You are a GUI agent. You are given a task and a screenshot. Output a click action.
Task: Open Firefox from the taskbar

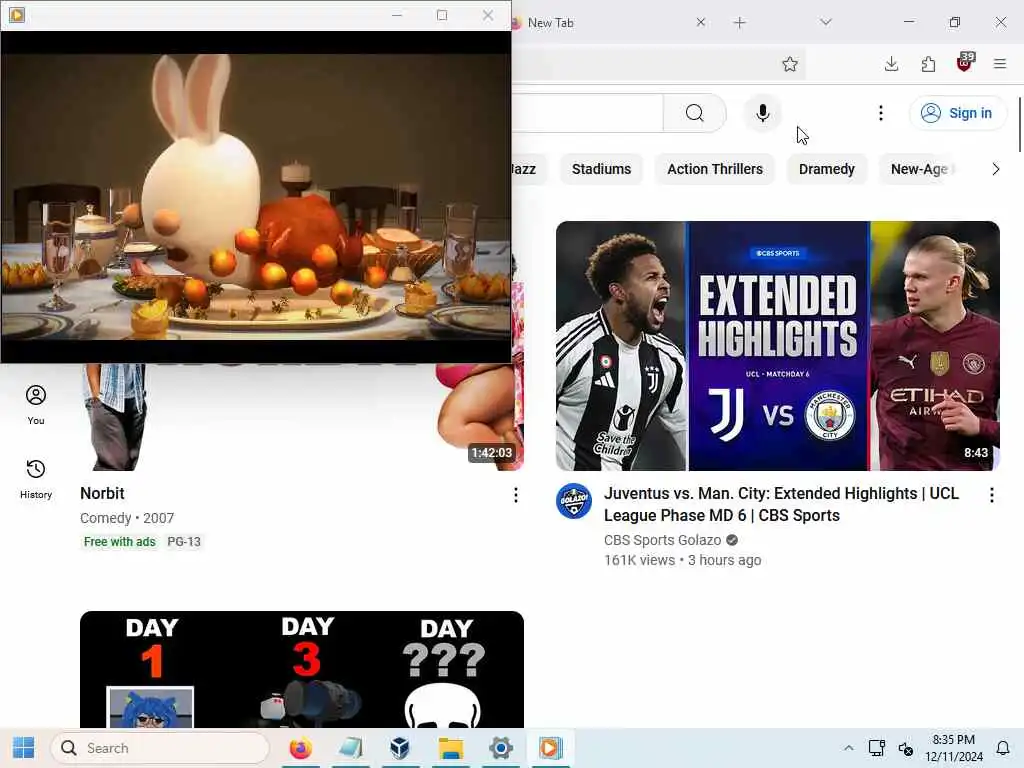[300, 748]
